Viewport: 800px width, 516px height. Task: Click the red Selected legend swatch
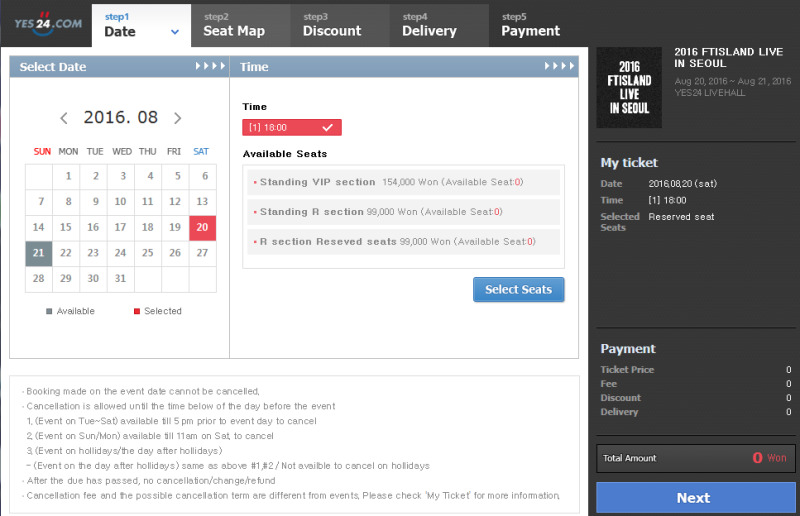137,311
